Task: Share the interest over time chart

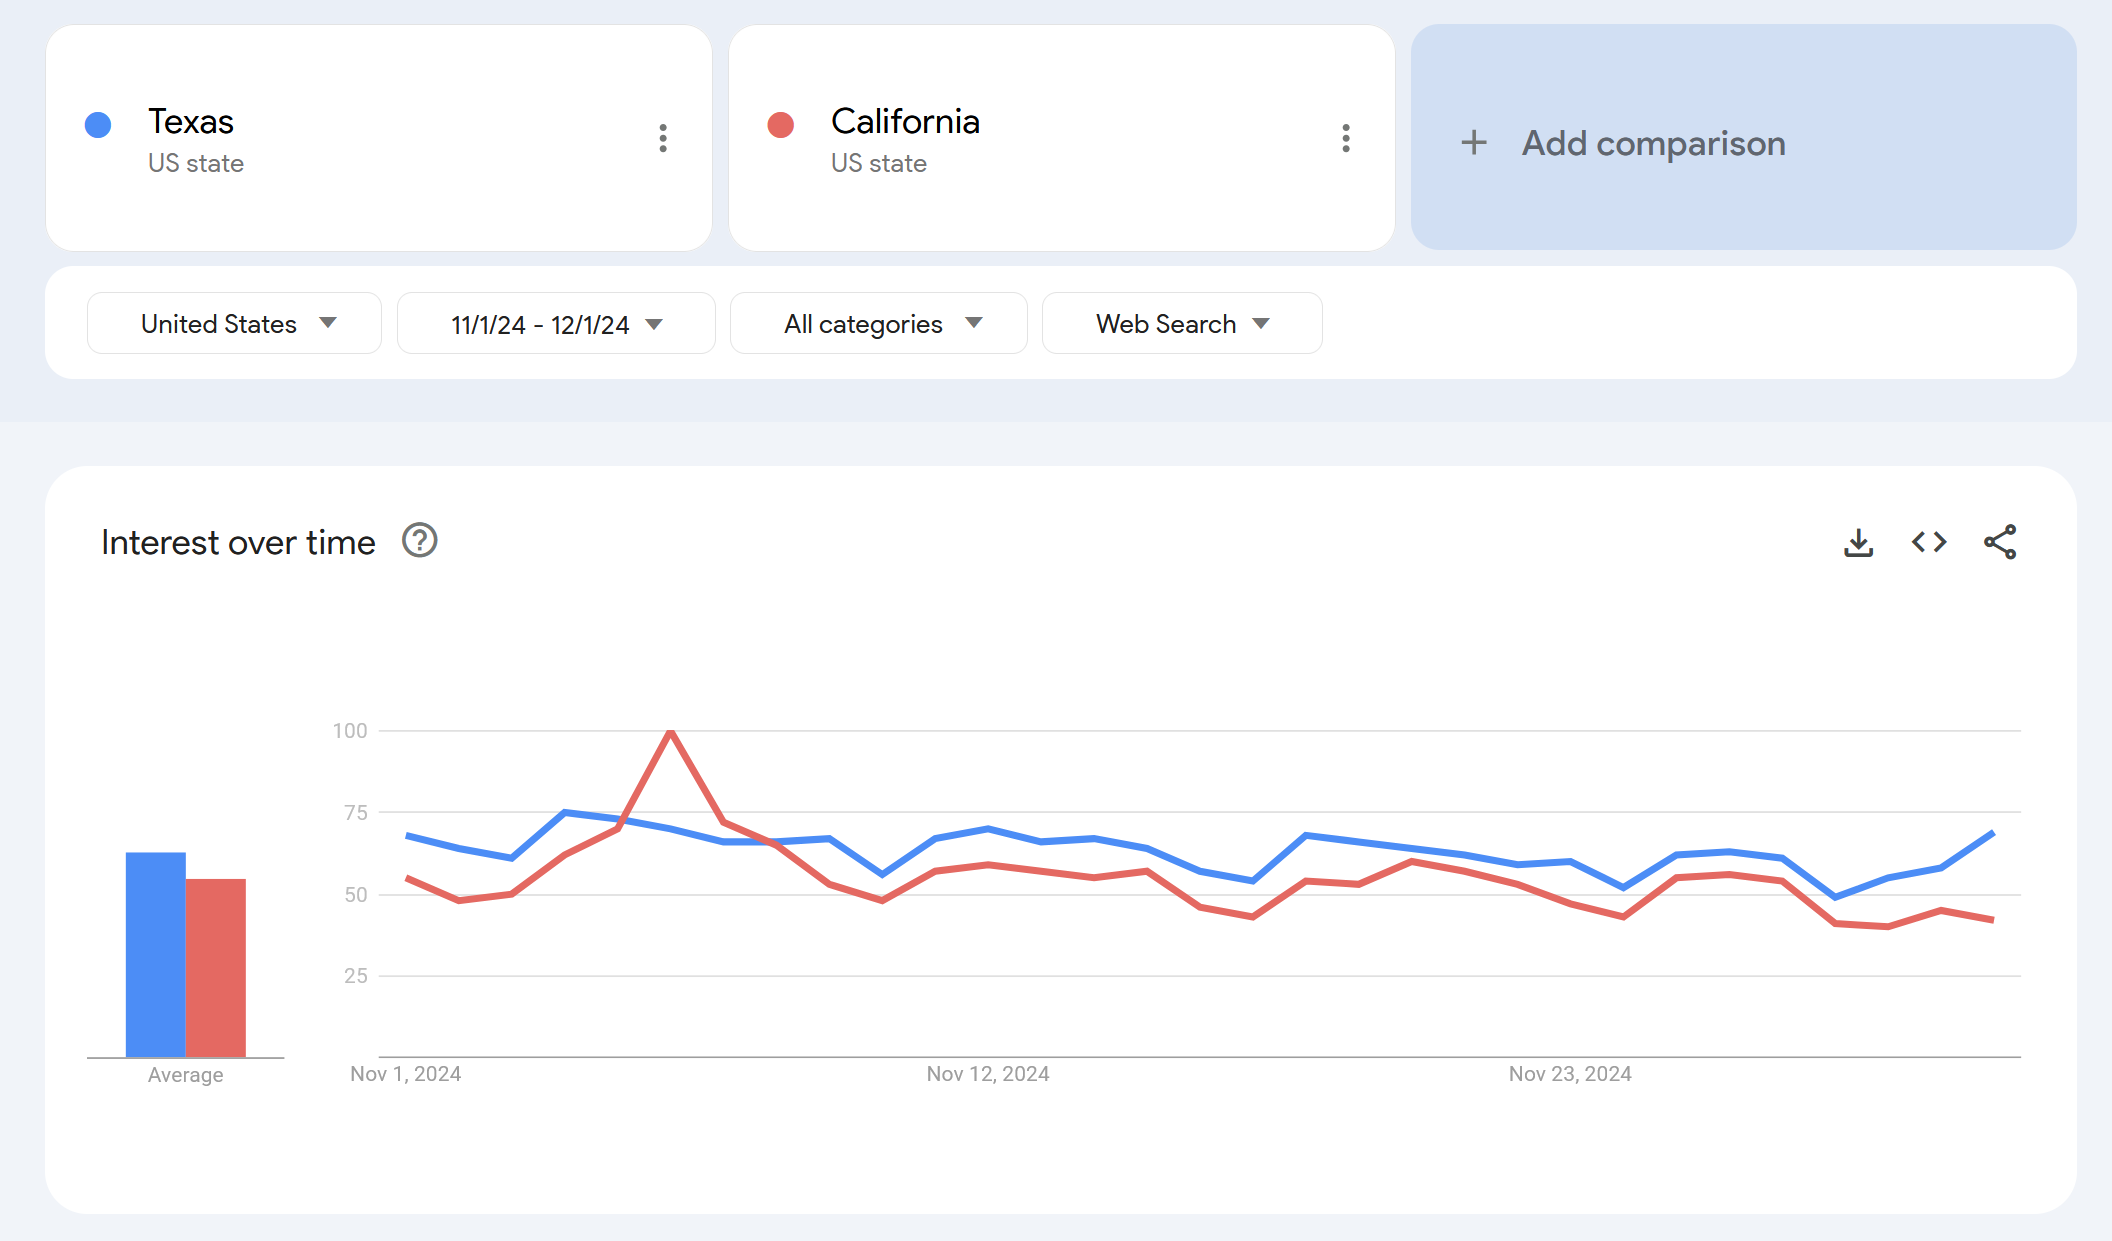Action: [2000, 542]
